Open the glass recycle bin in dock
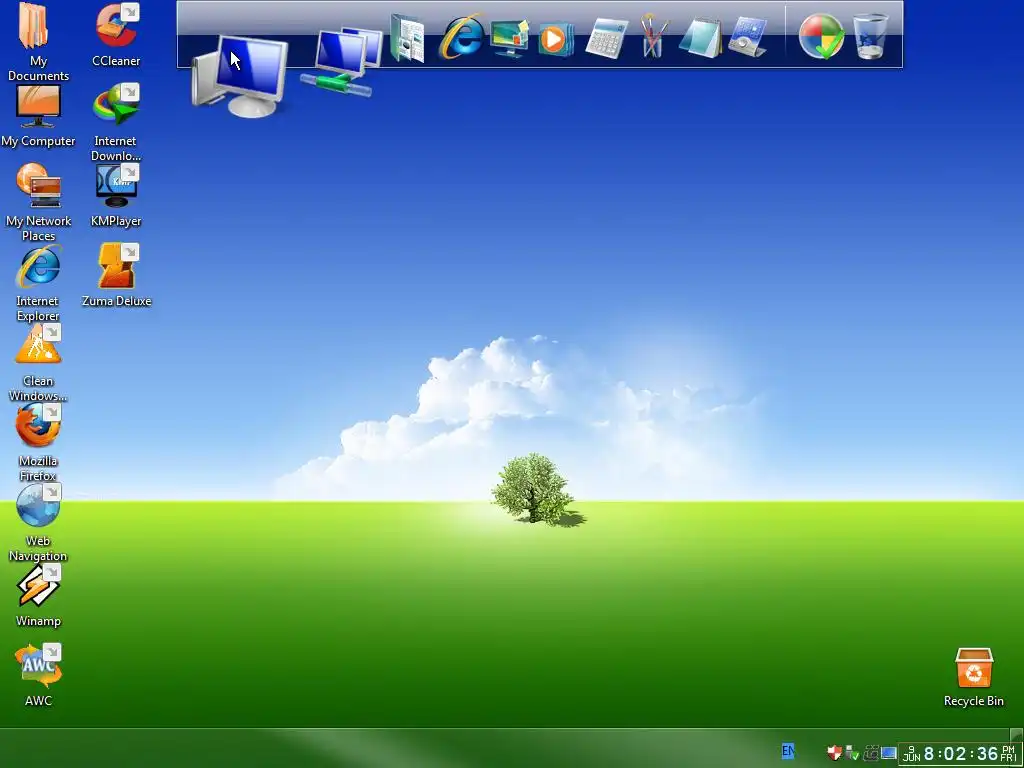This screenshot has height=768, width=1024. [x=871, y=37]
